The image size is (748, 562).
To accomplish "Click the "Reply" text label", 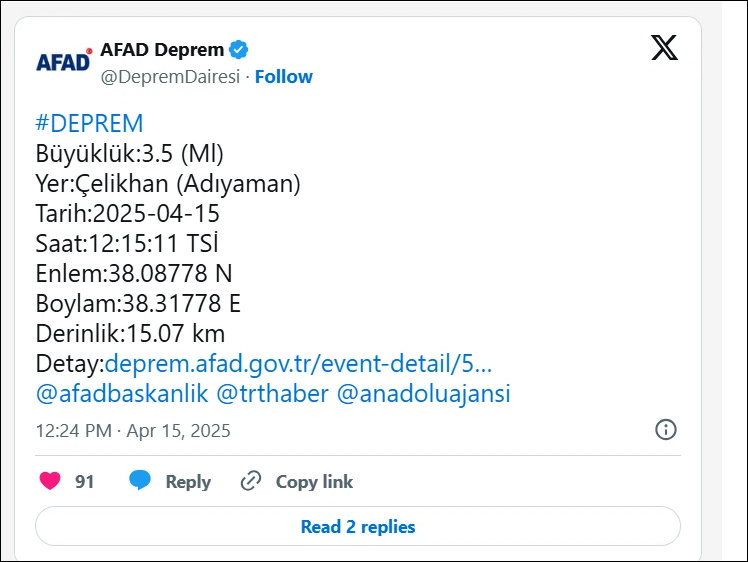I will click(x=188, y=482).
